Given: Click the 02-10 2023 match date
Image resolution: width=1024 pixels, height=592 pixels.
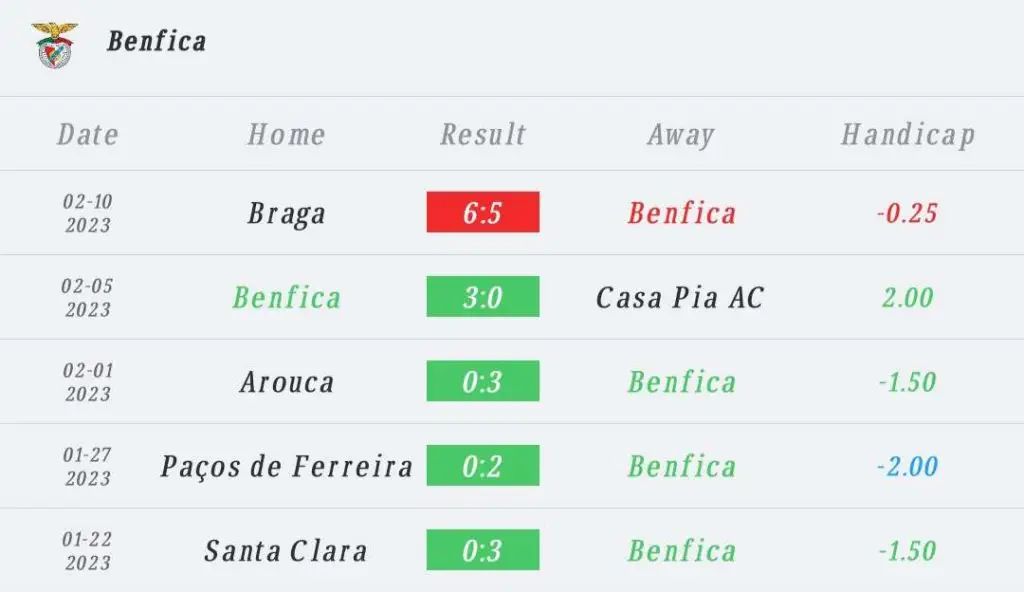Looking at the screenshot, I should tap(88, 213).
